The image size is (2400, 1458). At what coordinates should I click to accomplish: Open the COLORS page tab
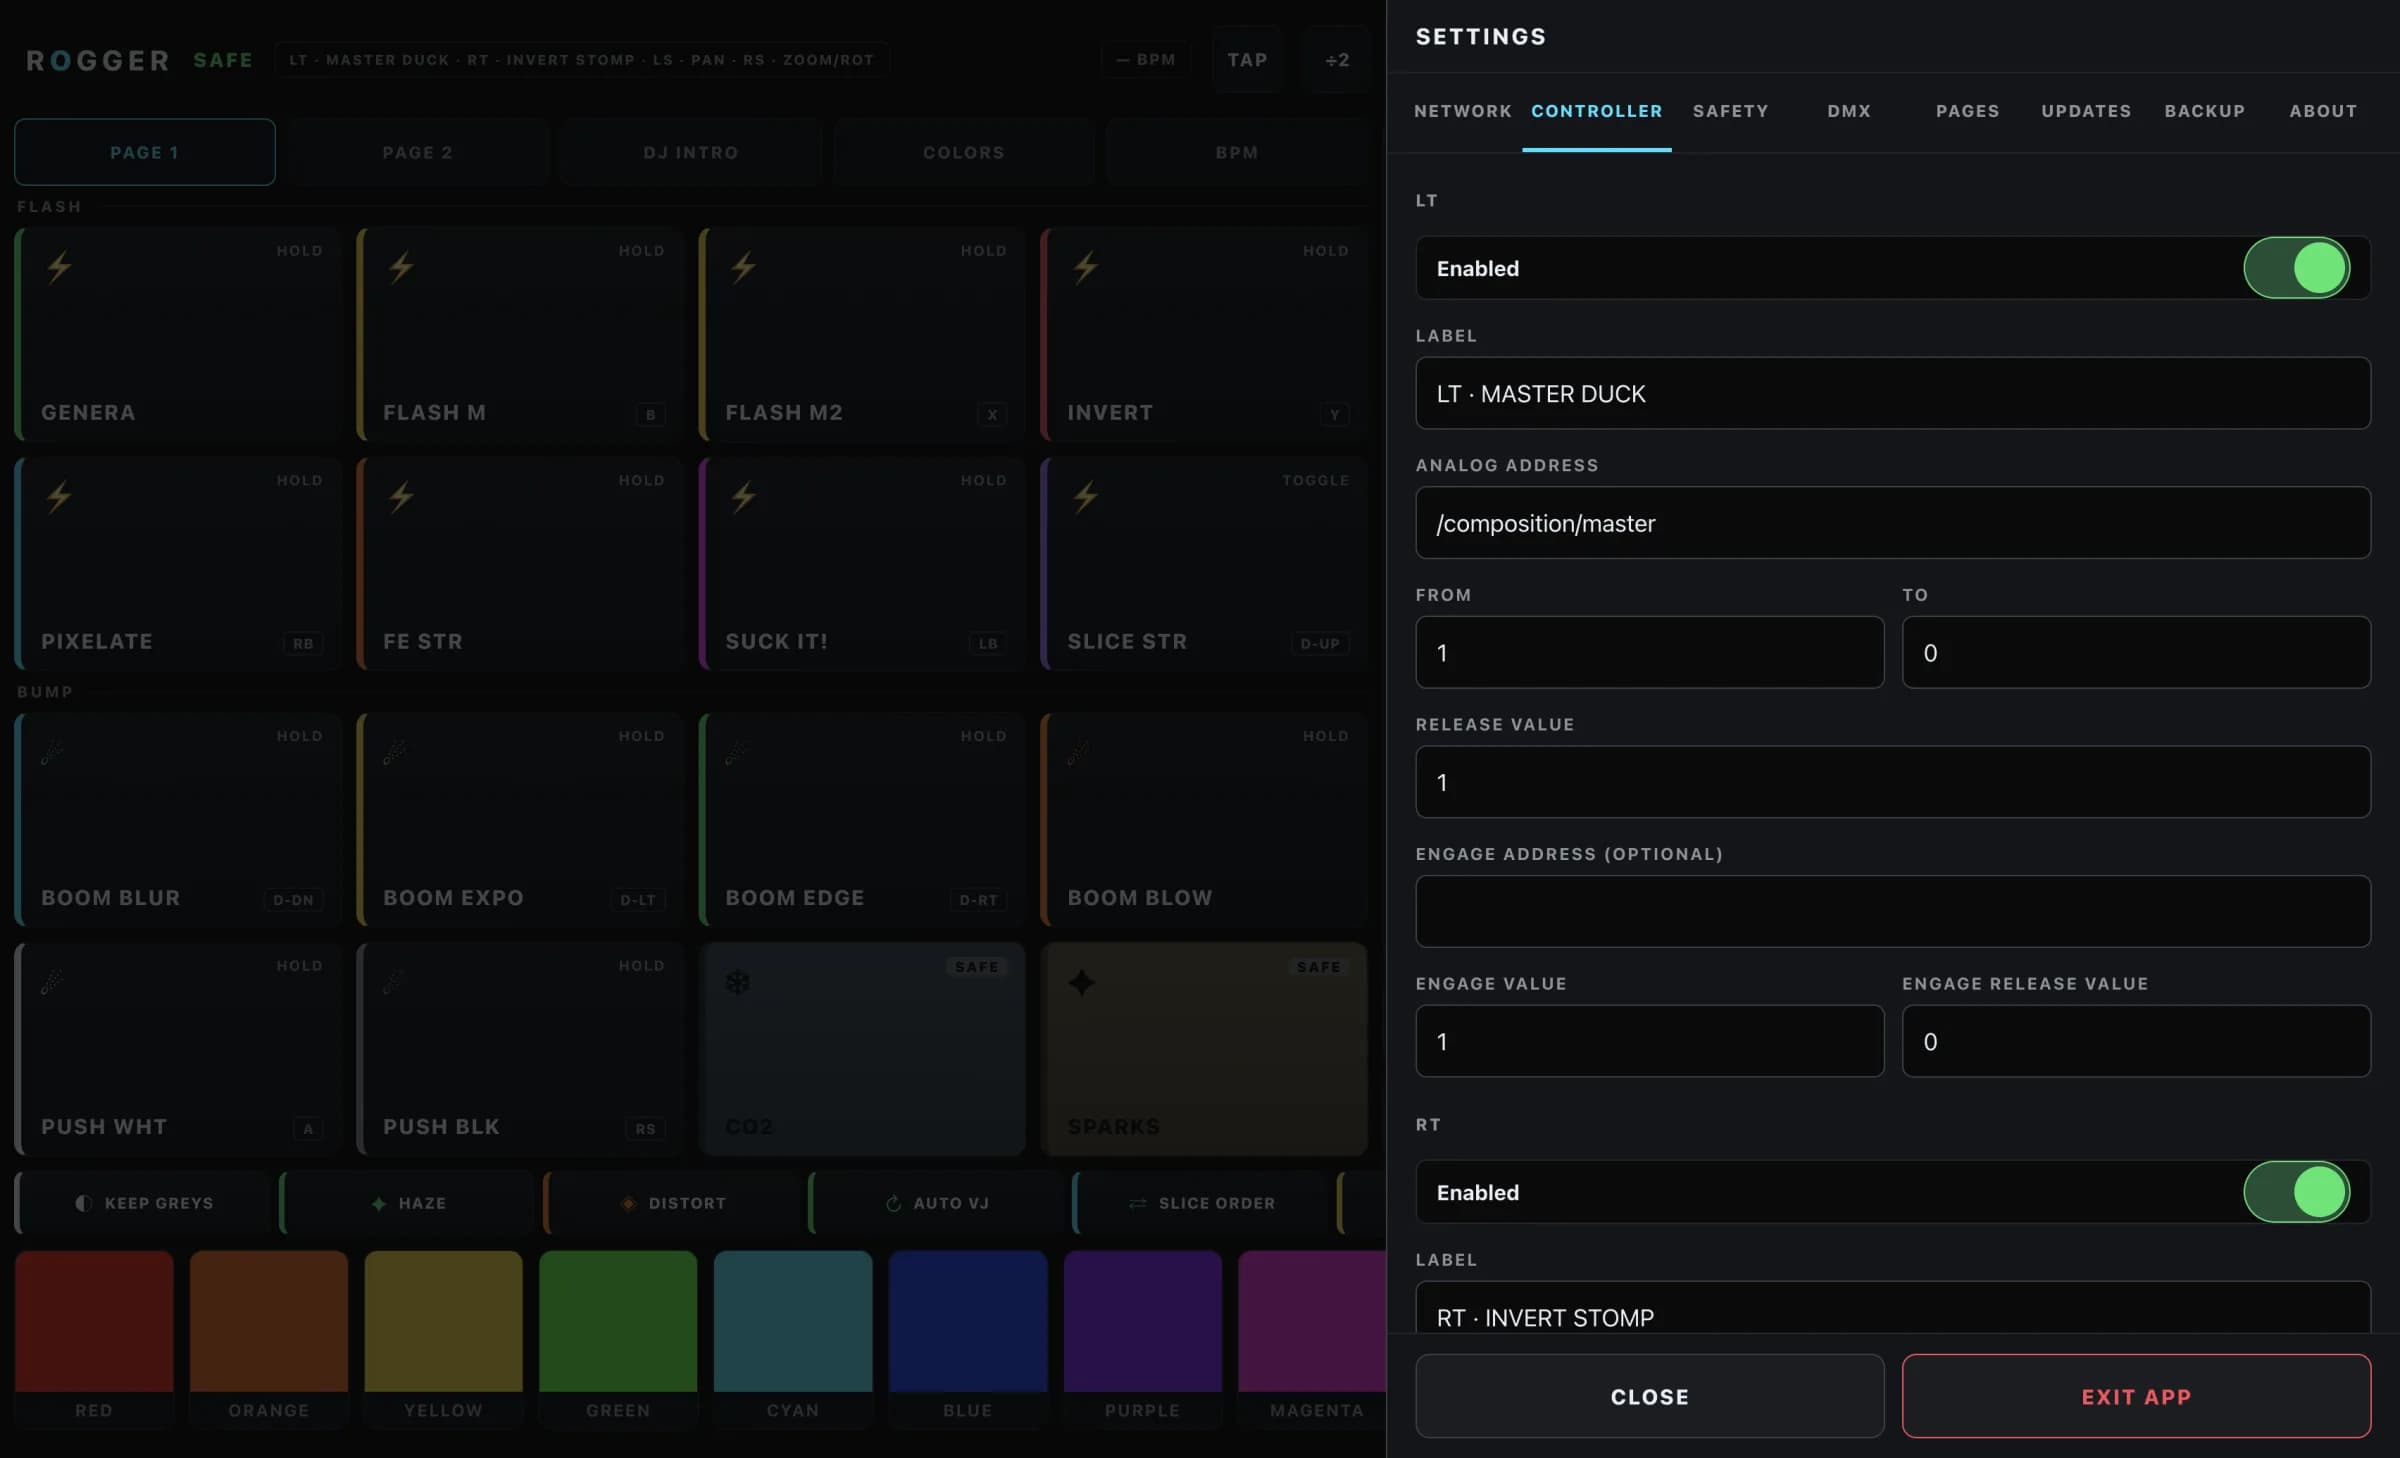tap(964, 152)
